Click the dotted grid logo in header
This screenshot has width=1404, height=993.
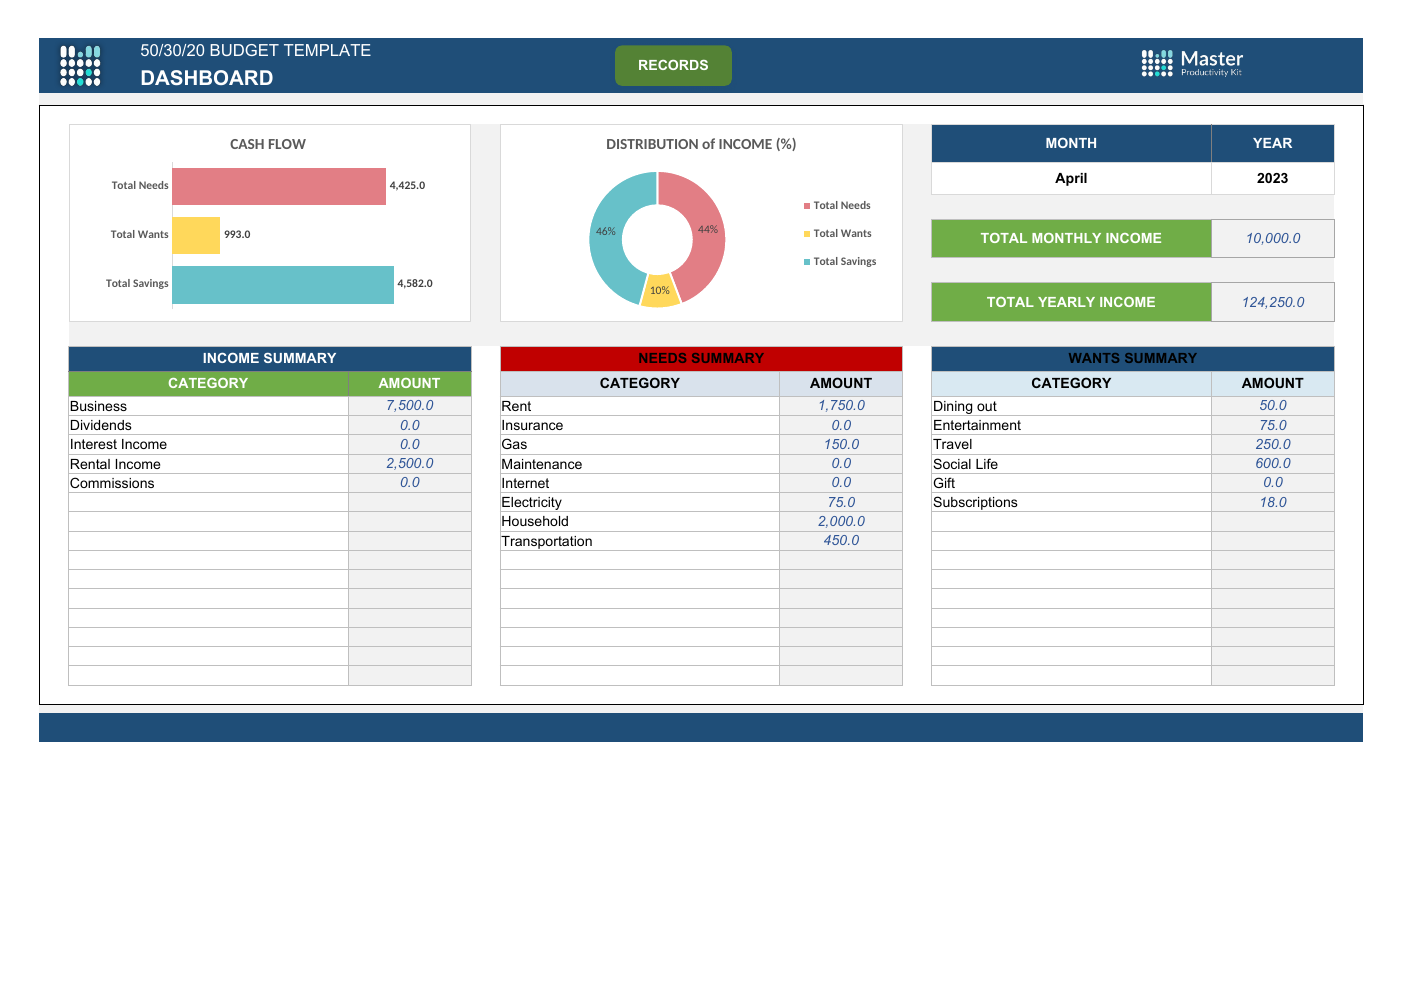80,66
